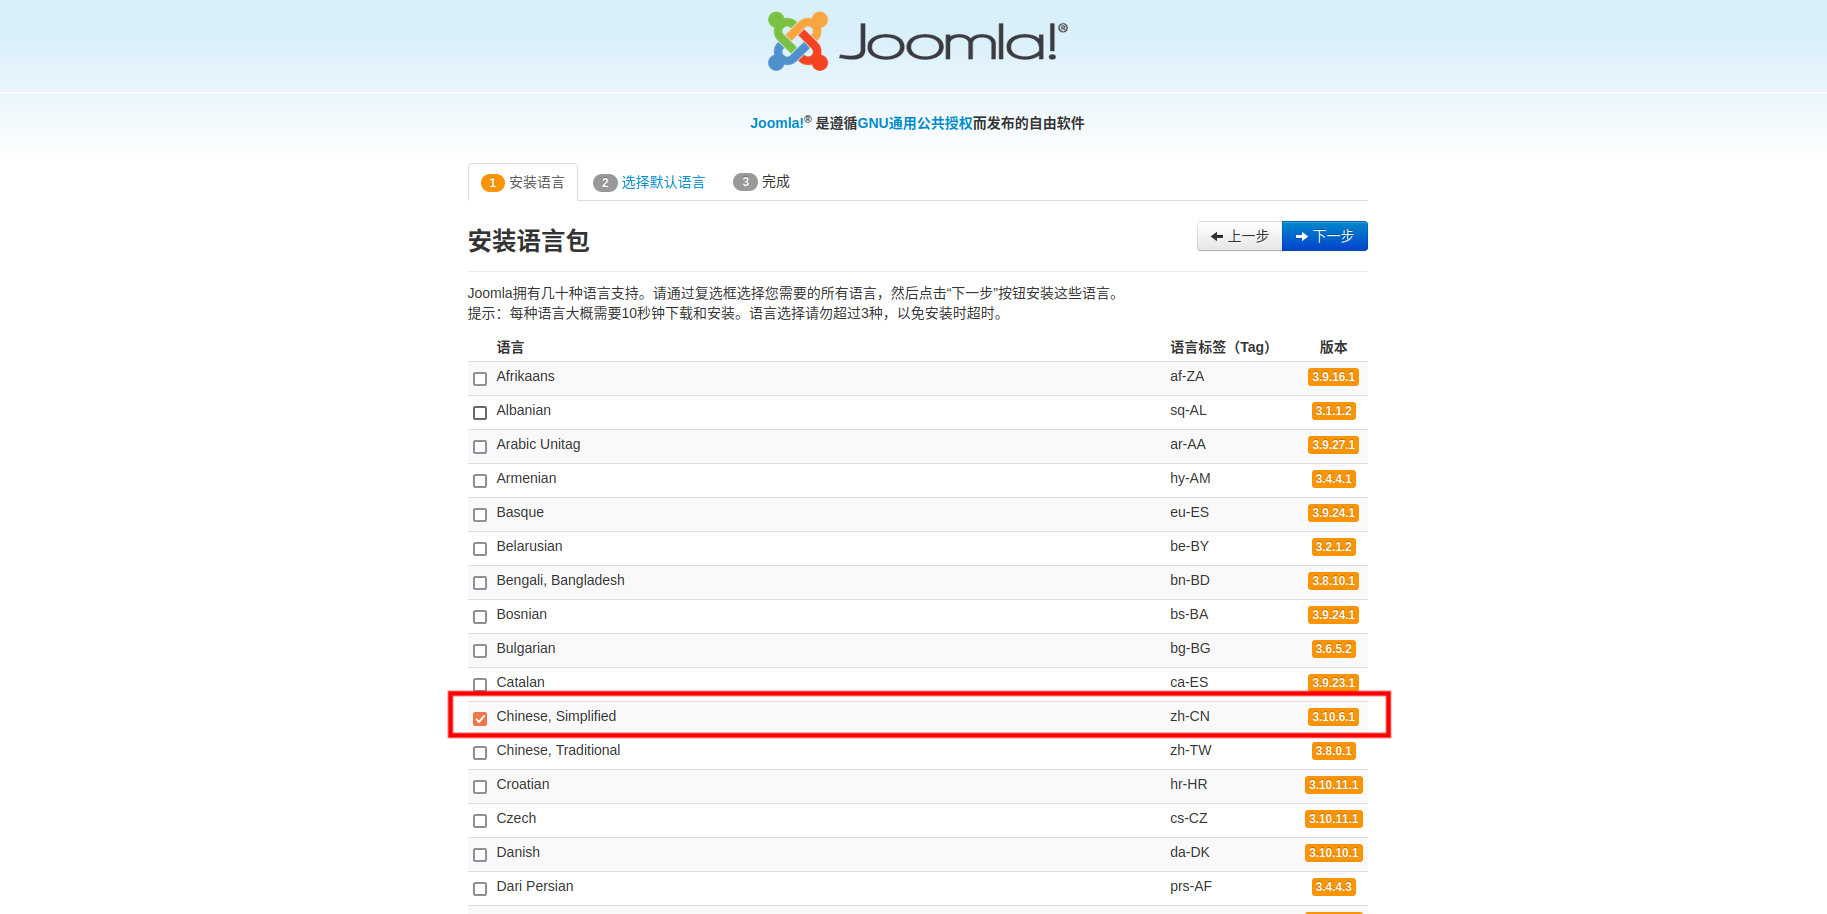The height and width of the screenshot is (914, 1827).
Task: Click the zh-CN language tag
Action: (1190, 716)
